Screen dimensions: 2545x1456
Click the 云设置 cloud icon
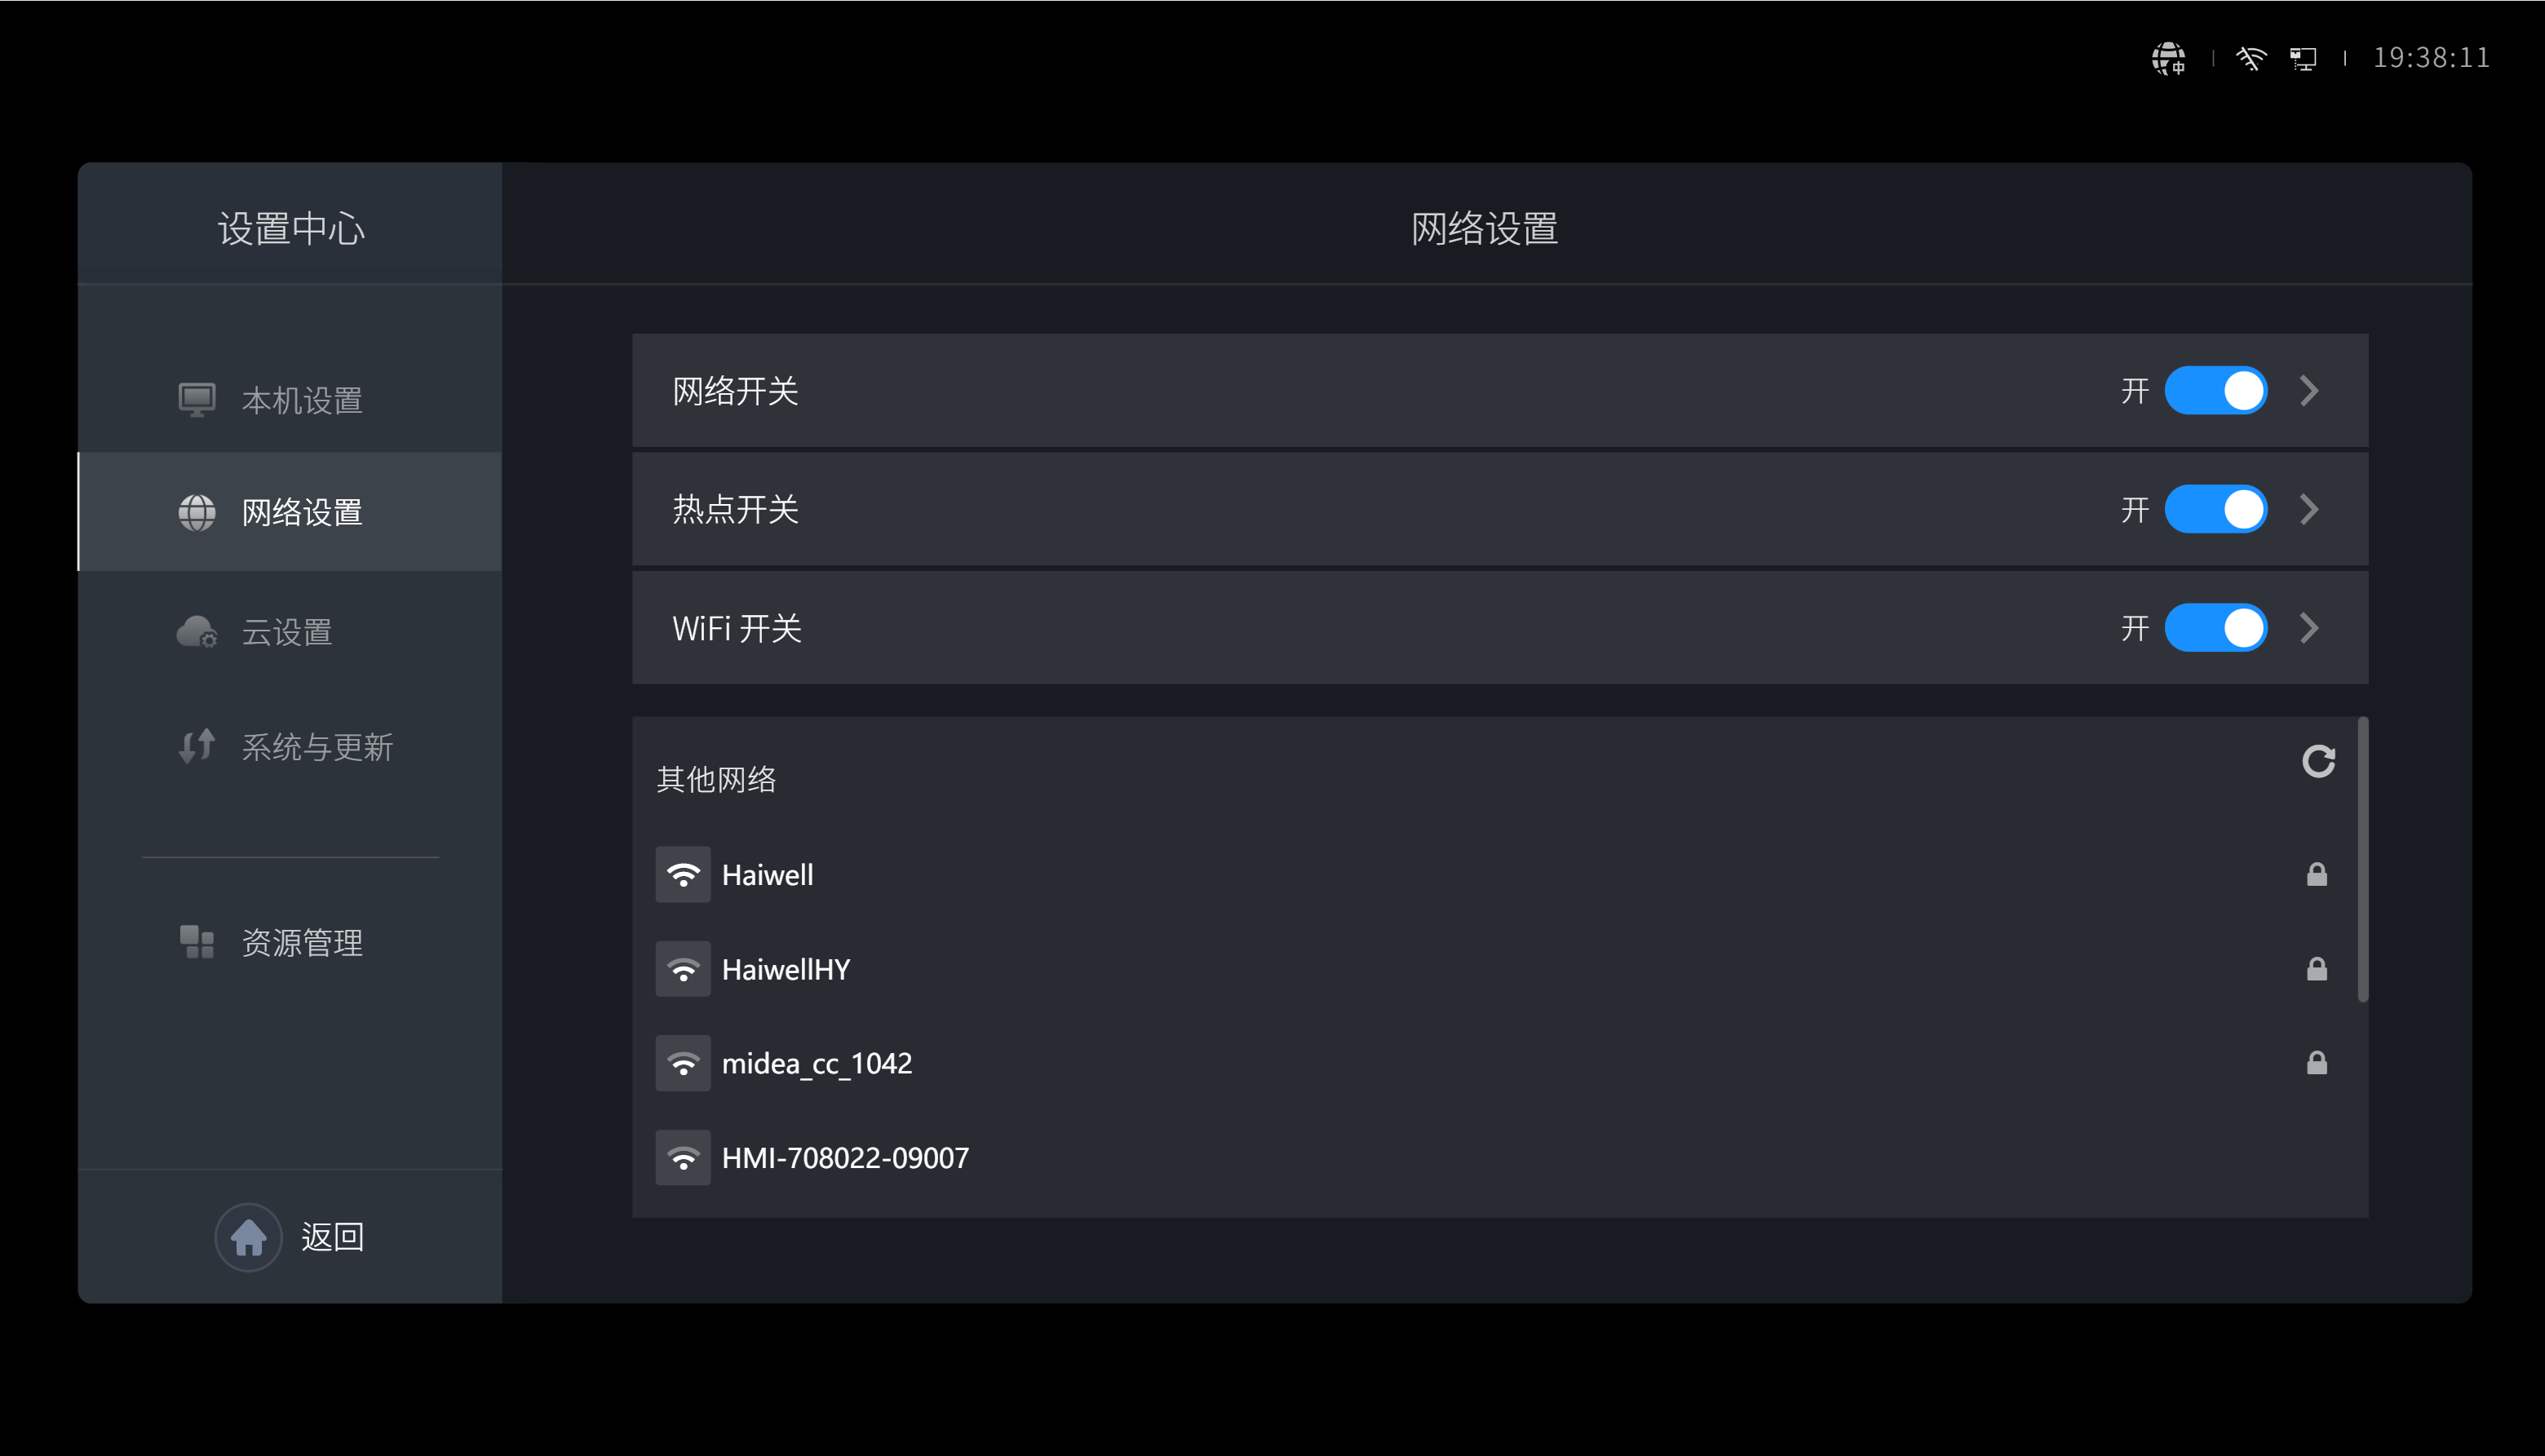point(191,629)
